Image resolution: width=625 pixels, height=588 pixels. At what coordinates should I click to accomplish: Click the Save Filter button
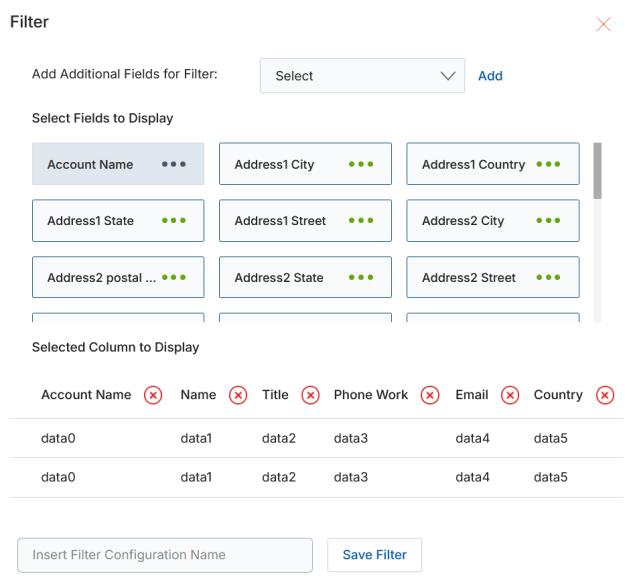point(374,555)
